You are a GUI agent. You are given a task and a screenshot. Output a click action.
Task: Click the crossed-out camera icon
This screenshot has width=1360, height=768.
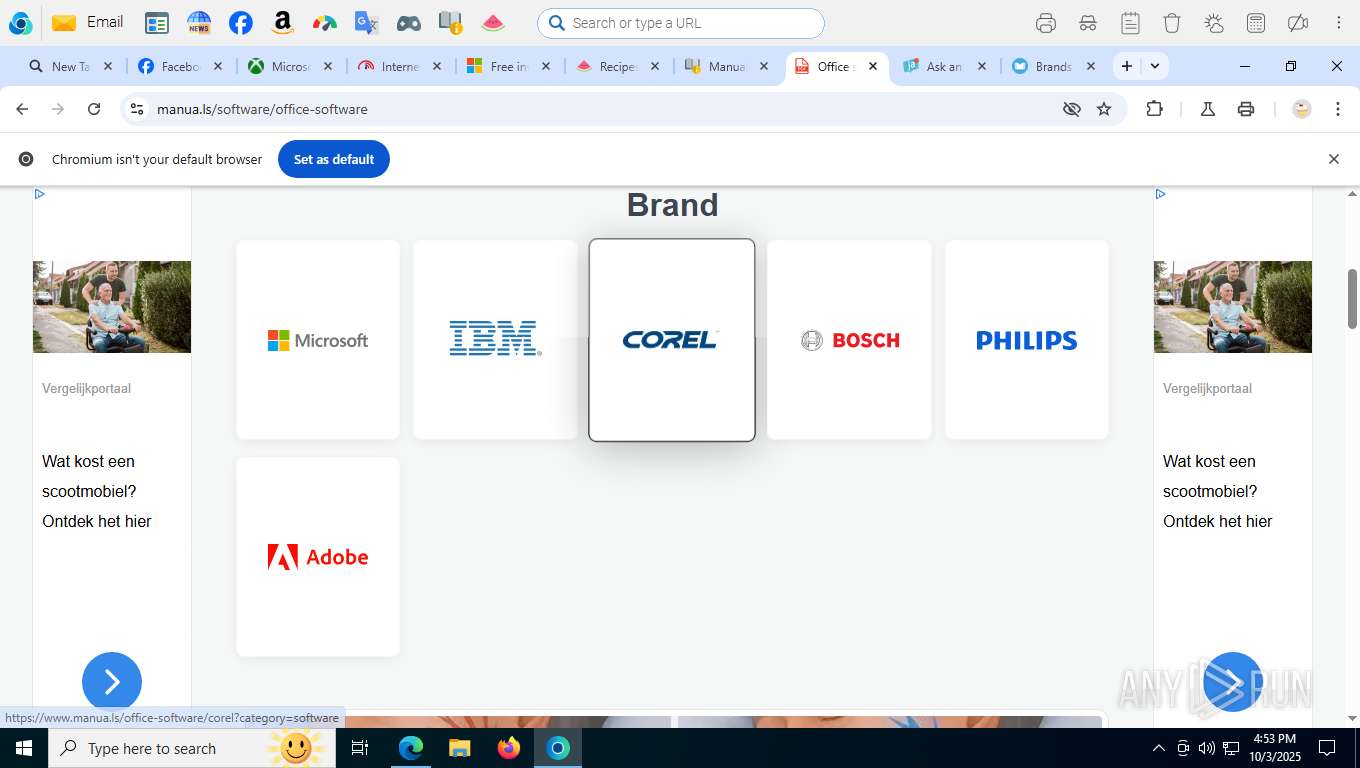click(x=1298, y=23)
